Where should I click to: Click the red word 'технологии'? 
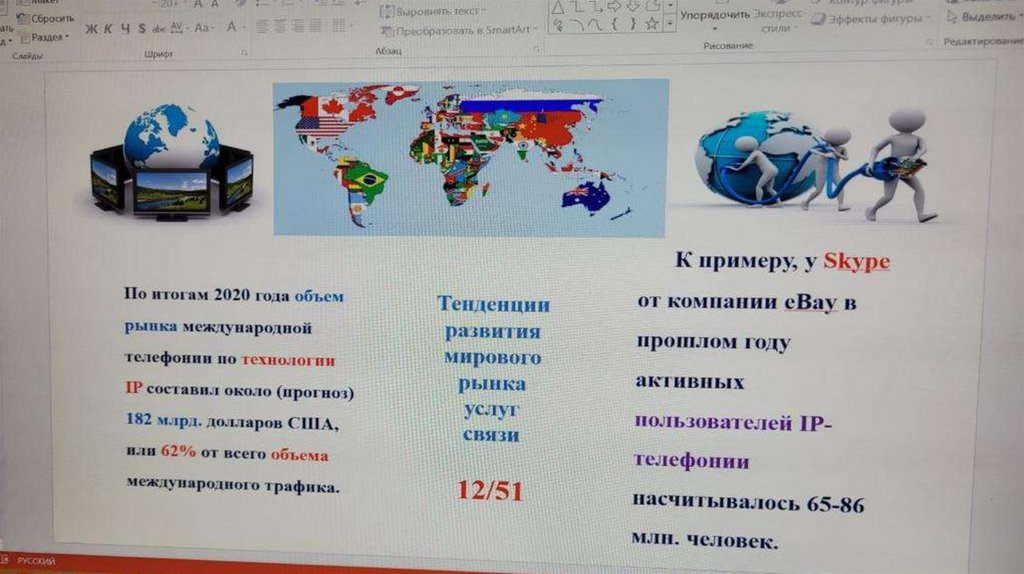(x=288, y=360)
